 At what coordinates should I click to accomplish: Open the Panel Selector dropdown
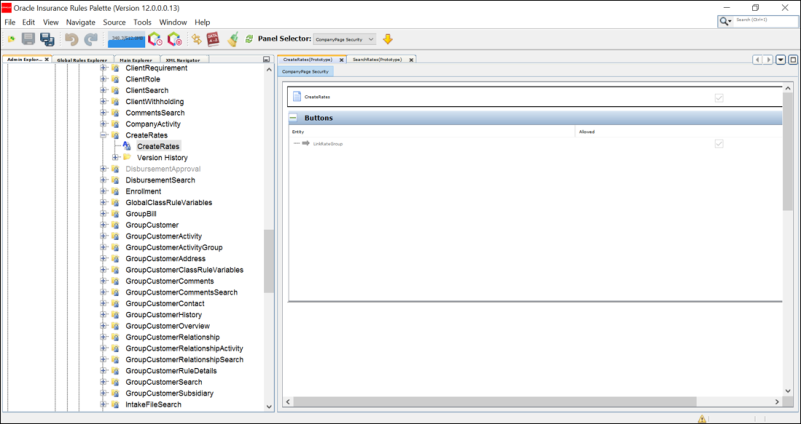(x=344, y=39)
